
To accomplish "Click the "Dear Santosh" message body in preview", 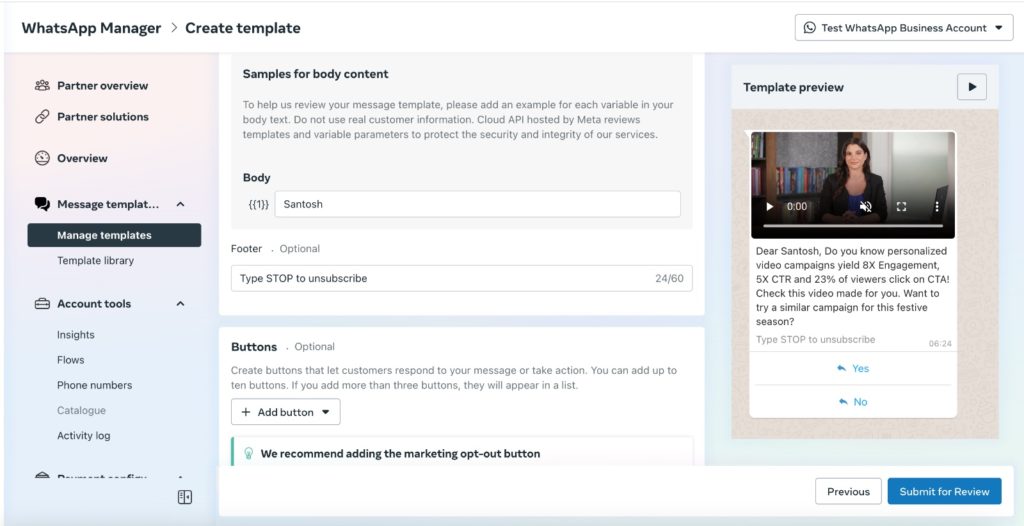I will coord(852,286).
